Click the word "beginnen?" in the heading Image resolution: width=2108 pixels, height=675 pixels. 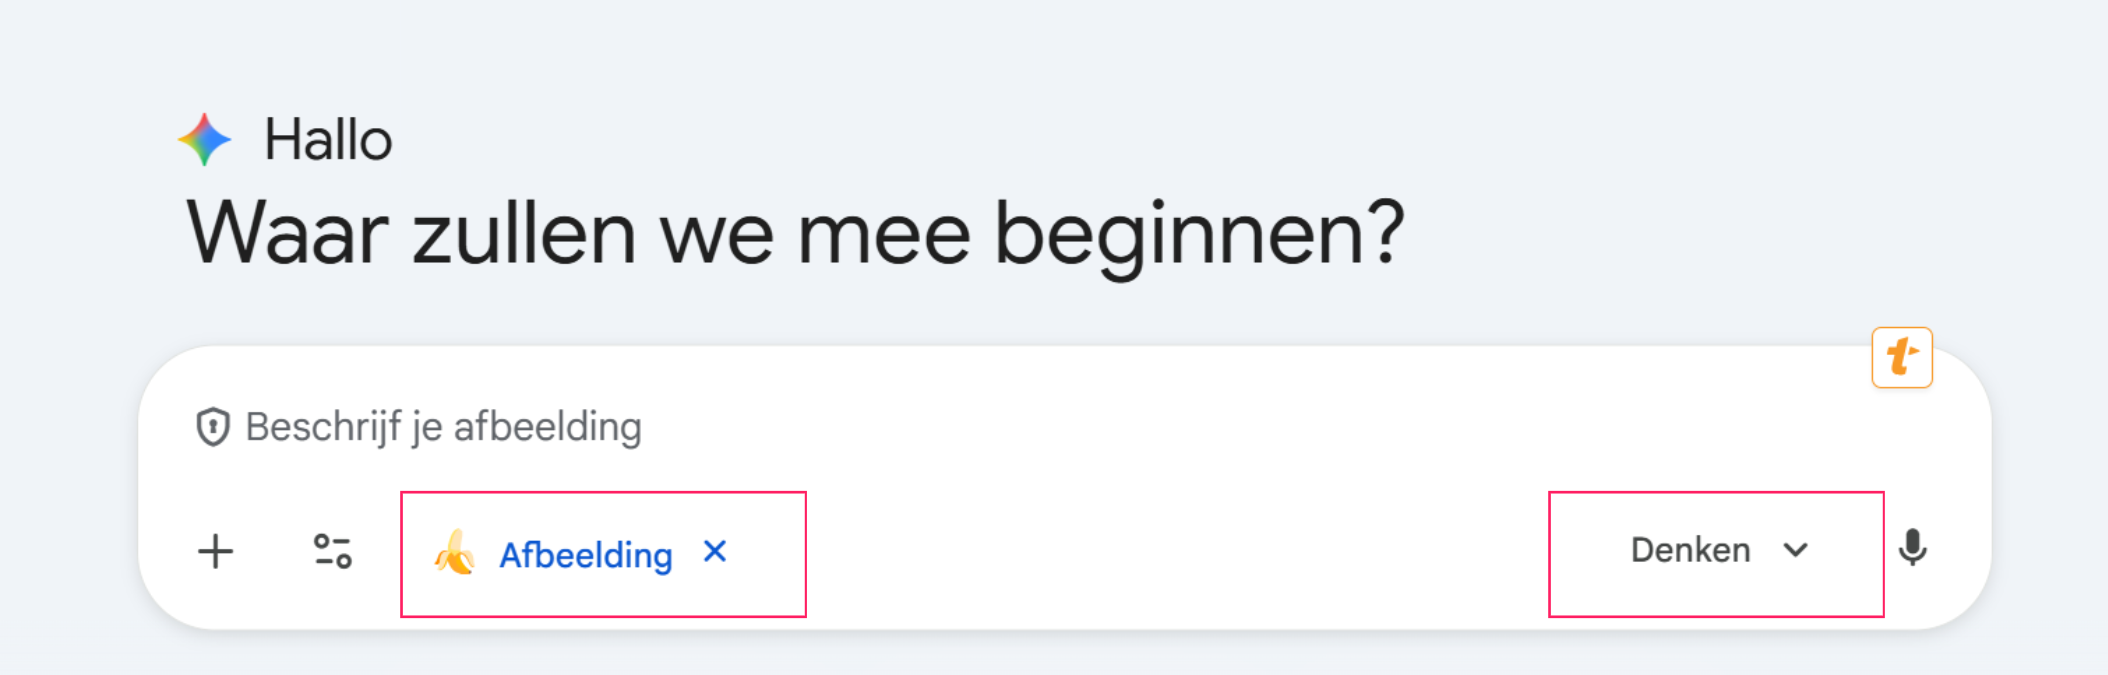pos(1199,235)
